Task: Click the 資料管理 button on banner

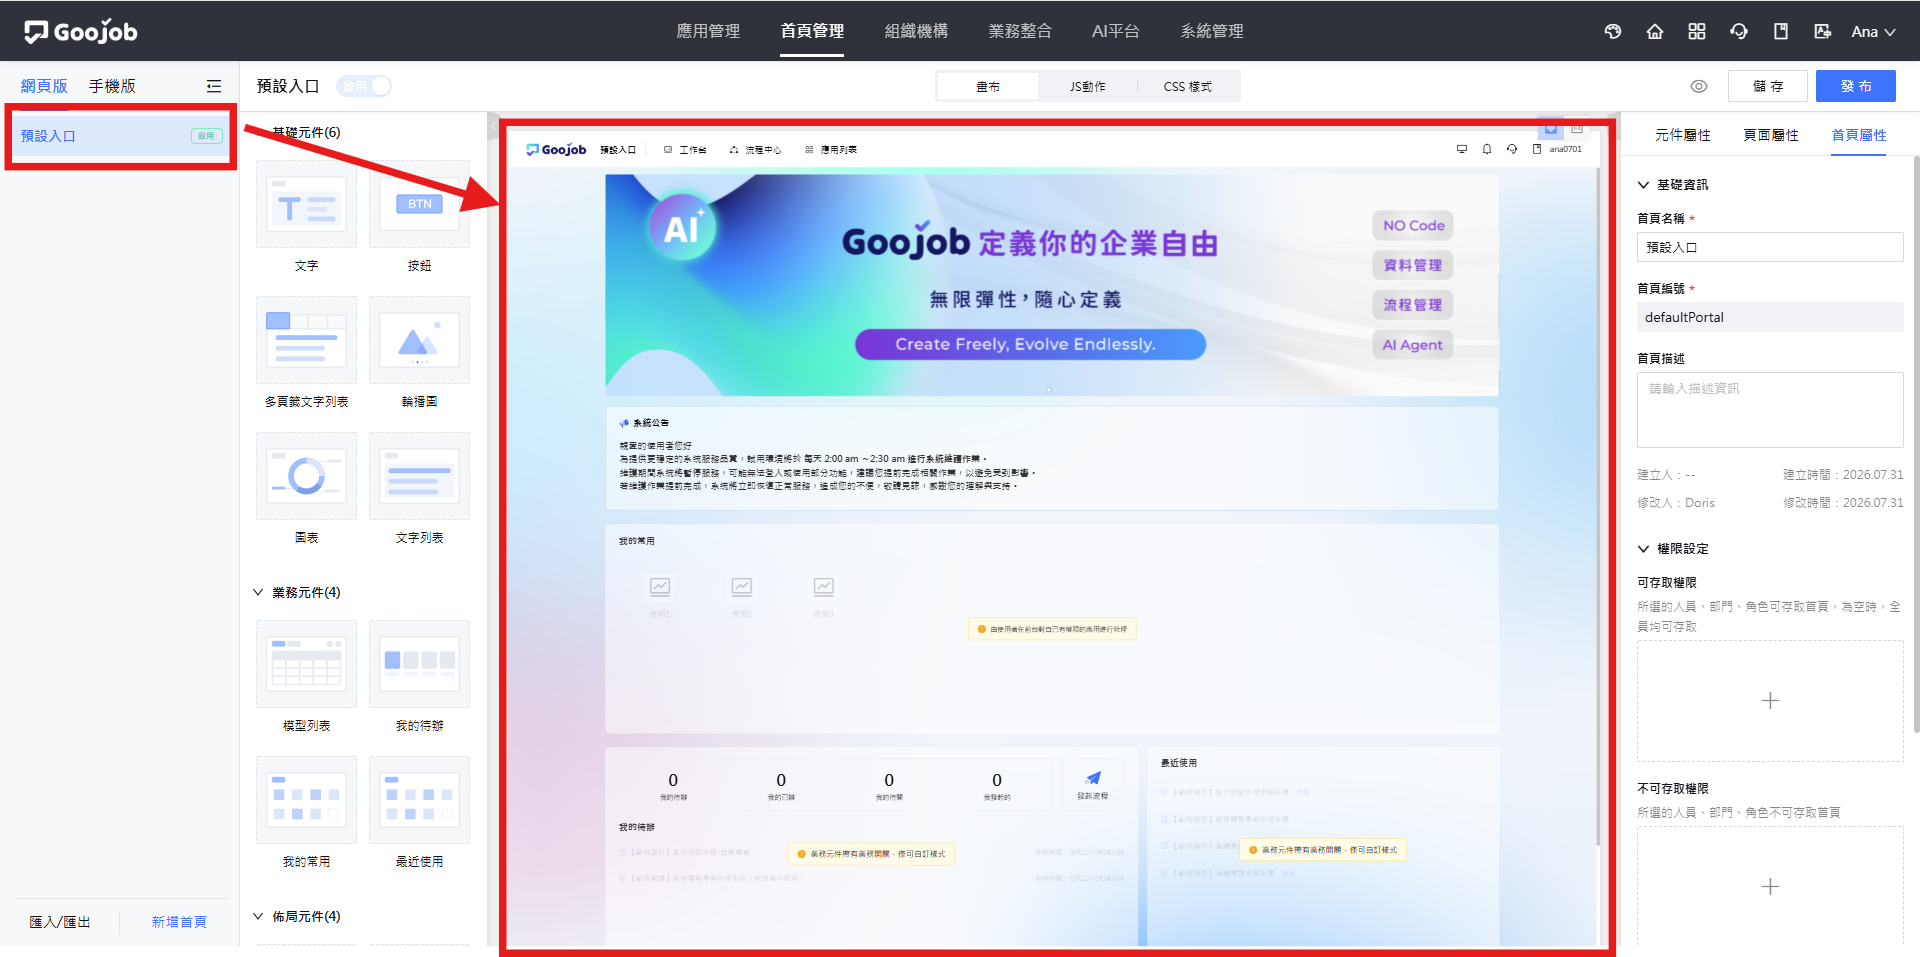Action: 1413,265
